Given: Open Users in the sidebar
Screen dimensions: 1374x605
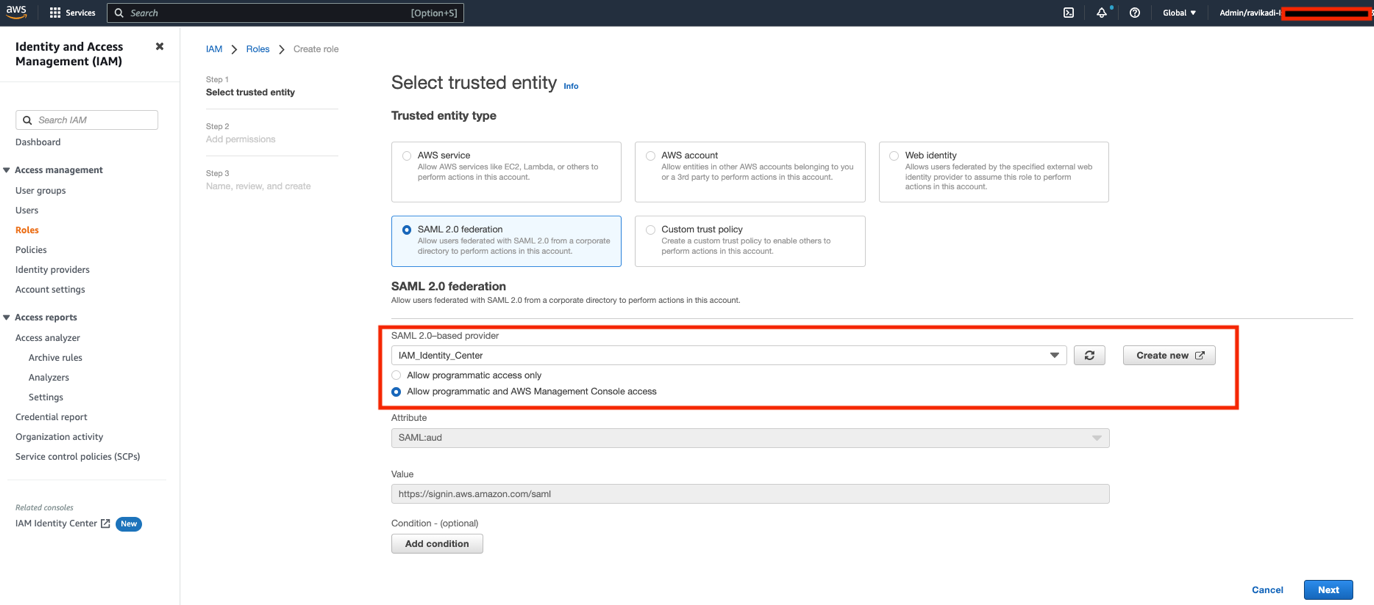Looking at the screenshot, I should pos(27,210).
